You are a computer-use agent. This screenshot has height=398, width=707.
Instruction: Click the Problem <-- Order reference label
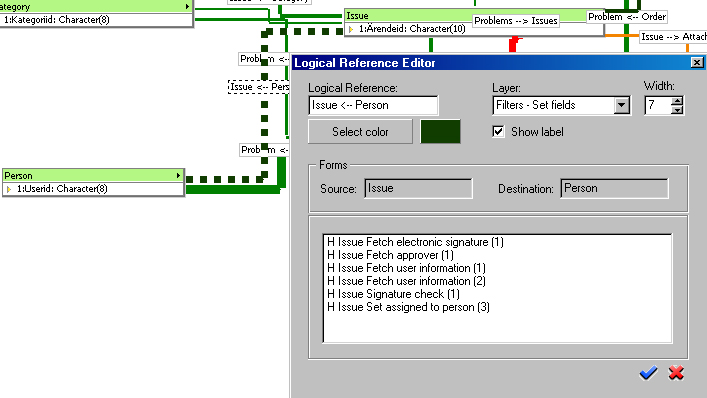(x=627, y=17)
